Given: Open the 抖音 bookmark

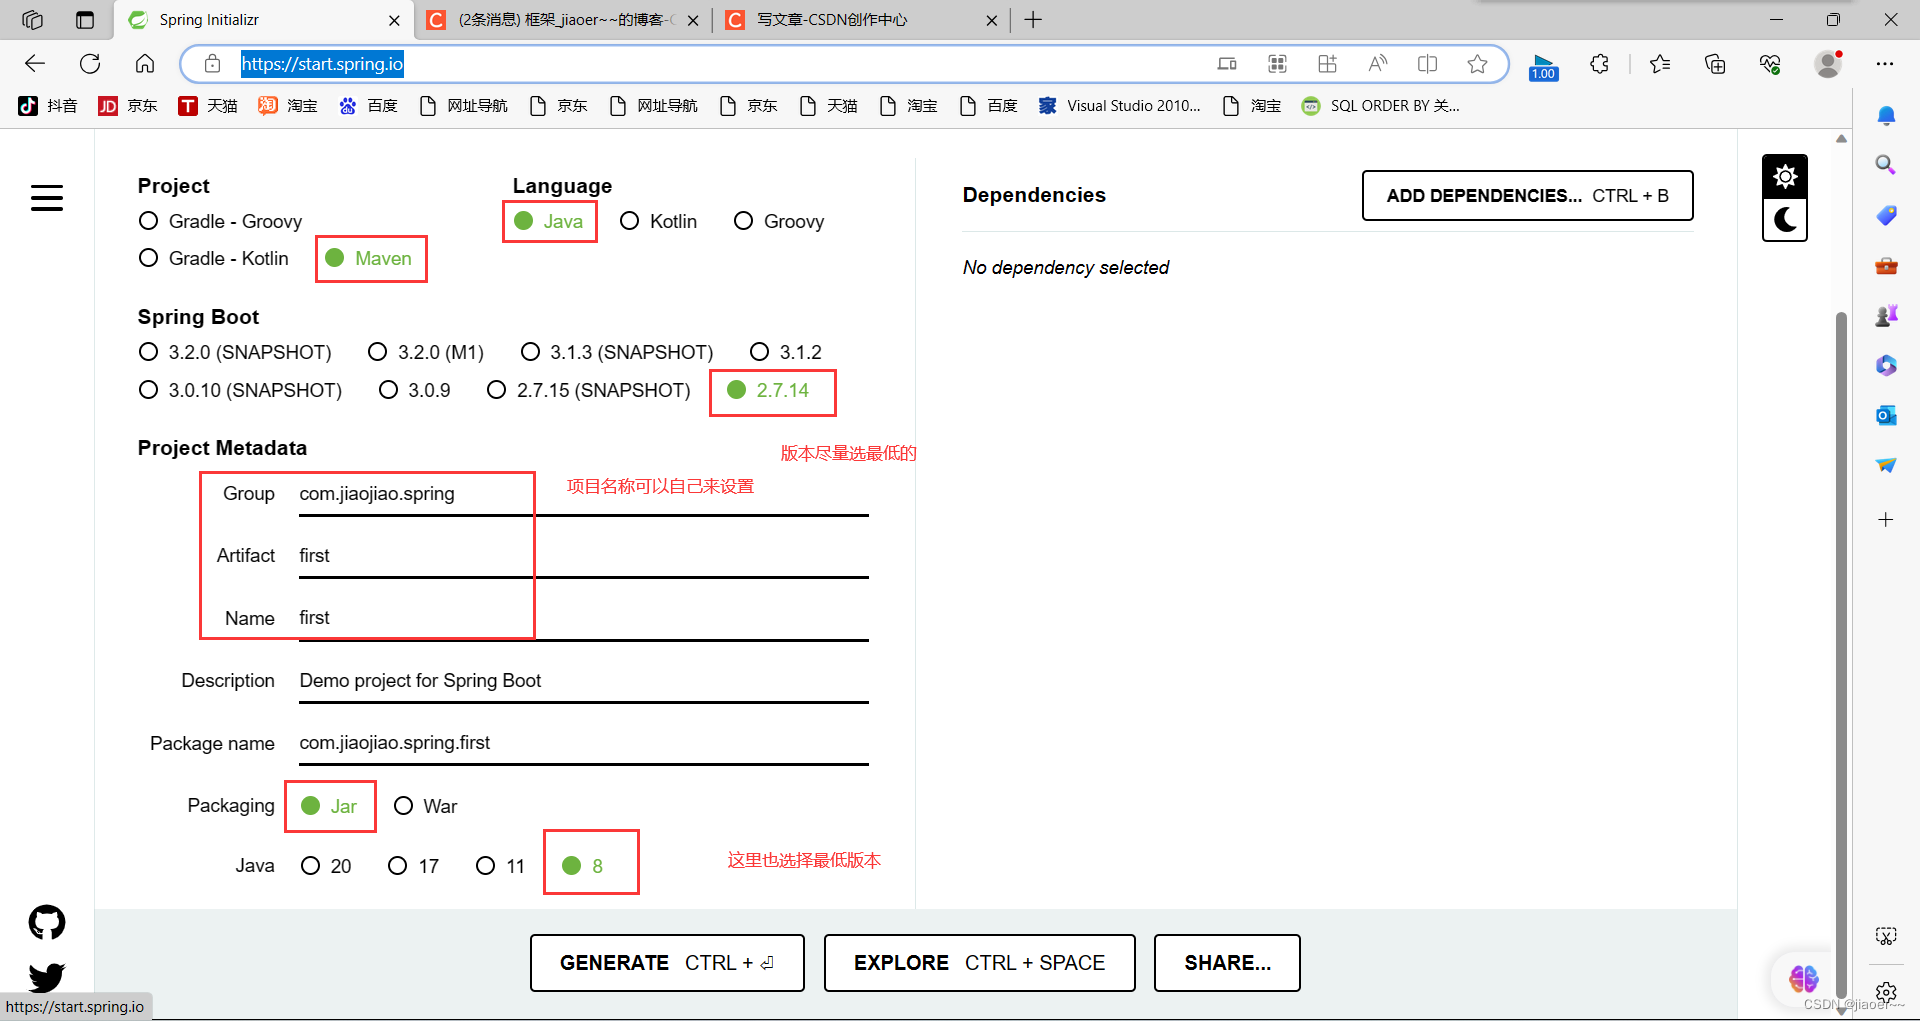Looking at the screenshot, I should click(x=48, y=106).
